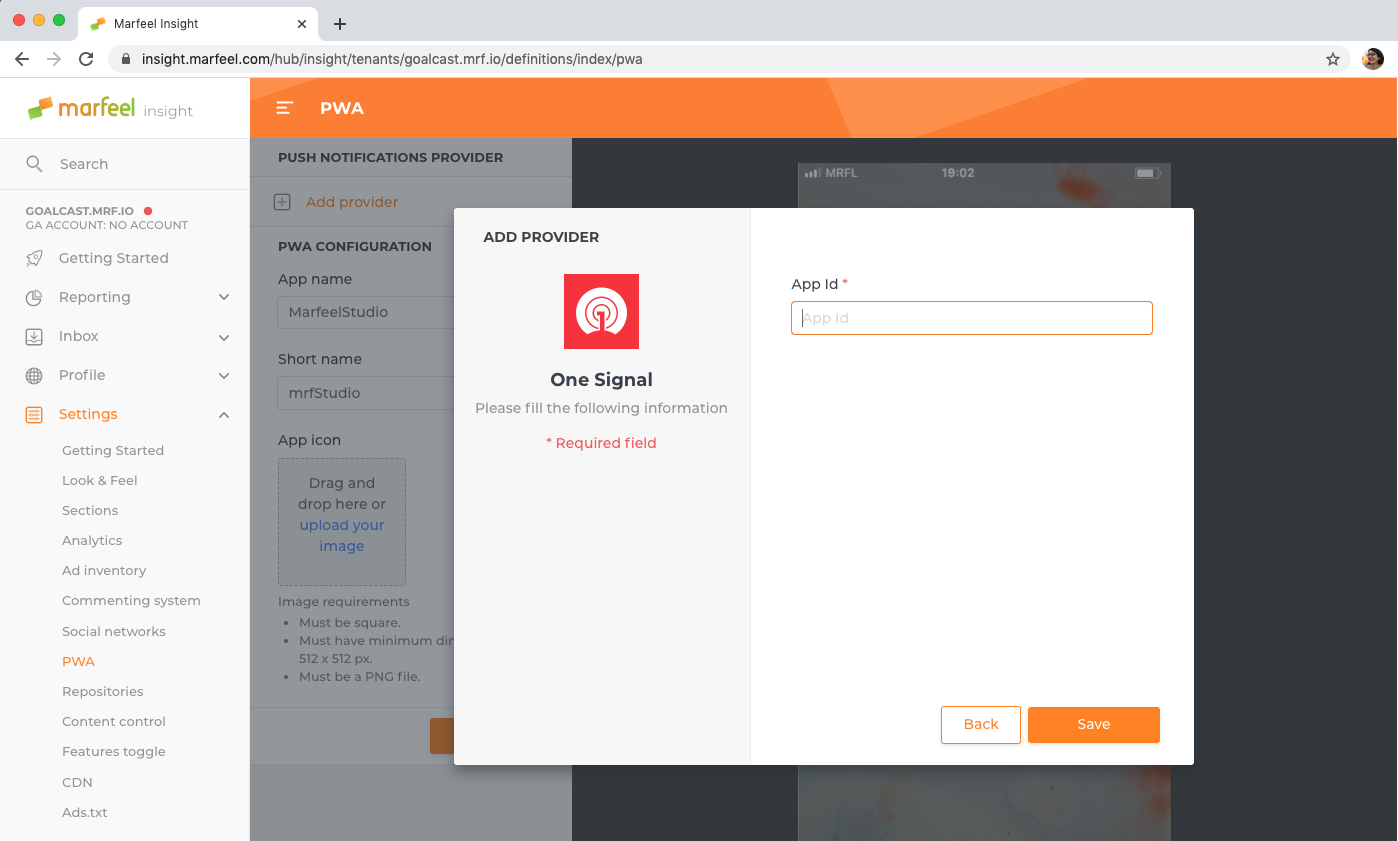Click the plus icon next to Add provider
The width and height of the screenshot is (1398, 841).
point(282,202)
